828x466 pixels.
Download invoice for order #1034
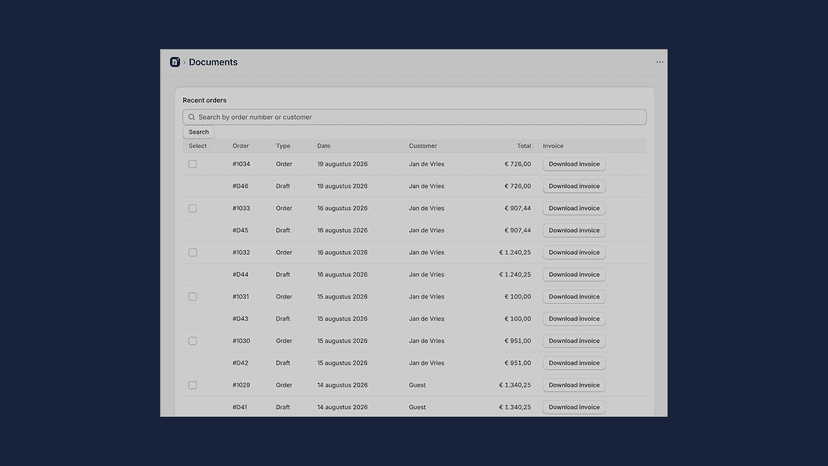(574, 164)
